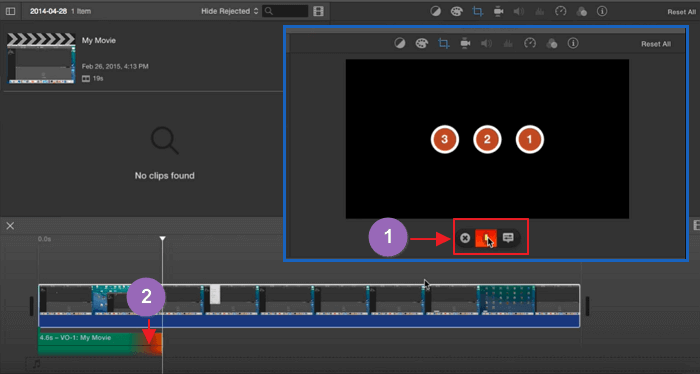Viewport: 700px width, 374px height.
Task: Click the blue audio band of the video clip
Action: (x=309, y=321)
